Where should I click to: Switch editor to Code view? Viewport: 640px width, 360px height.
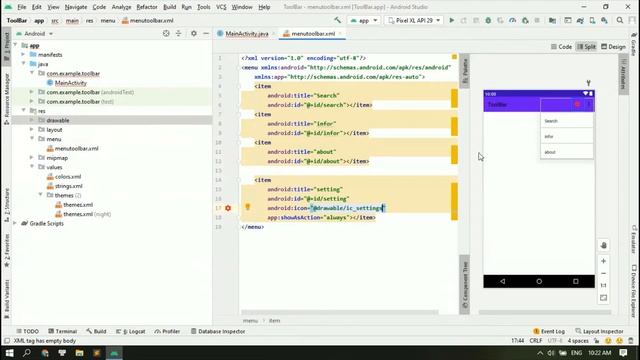coord(561,47)
